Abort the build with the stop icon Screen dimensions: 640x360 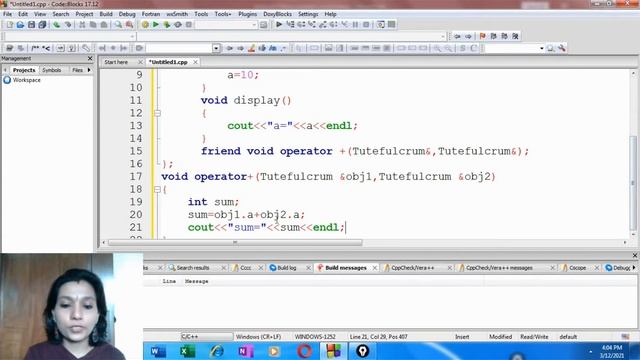[x=189, y=25]
